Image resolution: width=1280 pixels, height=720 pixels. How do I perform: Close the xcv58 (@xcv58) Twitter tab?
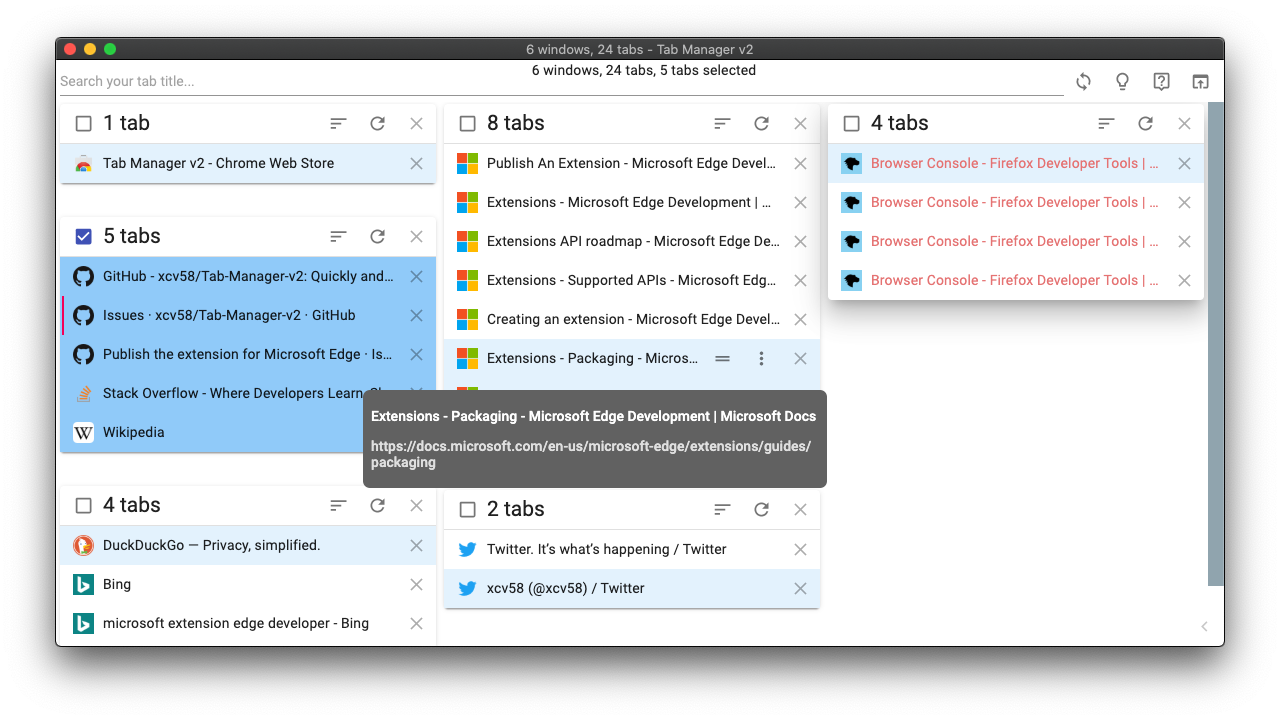click(x=801, y=588)
